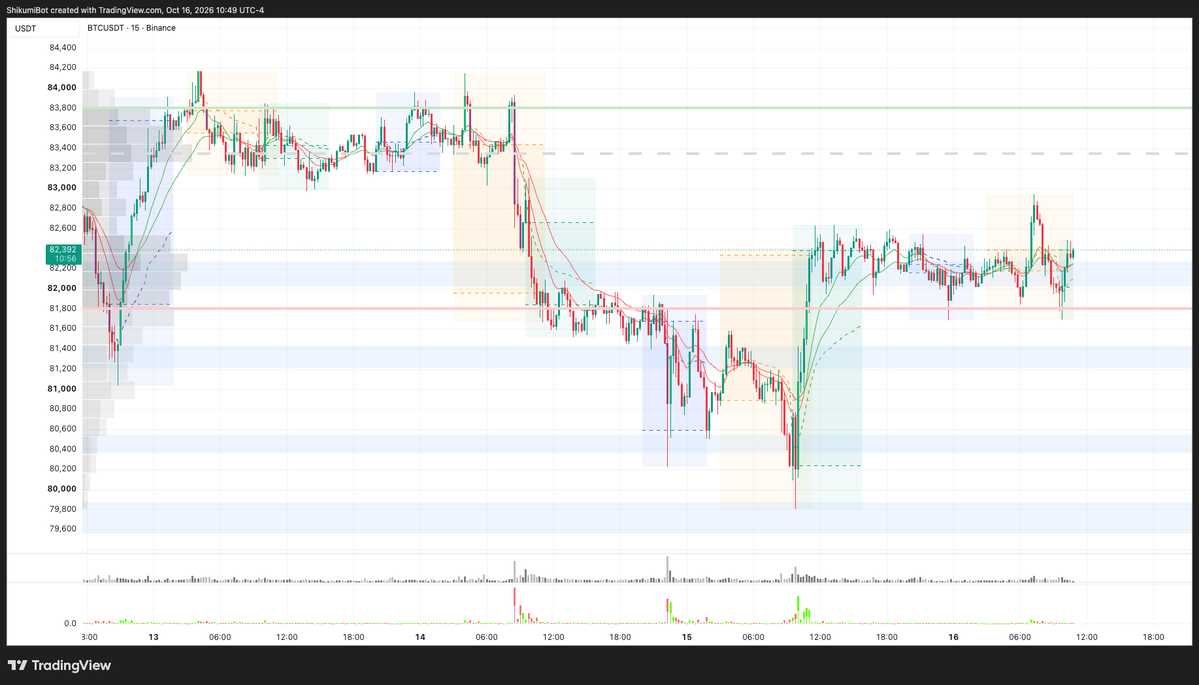Select the 84,200 price axis label
The width and height of the screenshot is (1199, 685).
pyautogui.click(x=62, y=67)
